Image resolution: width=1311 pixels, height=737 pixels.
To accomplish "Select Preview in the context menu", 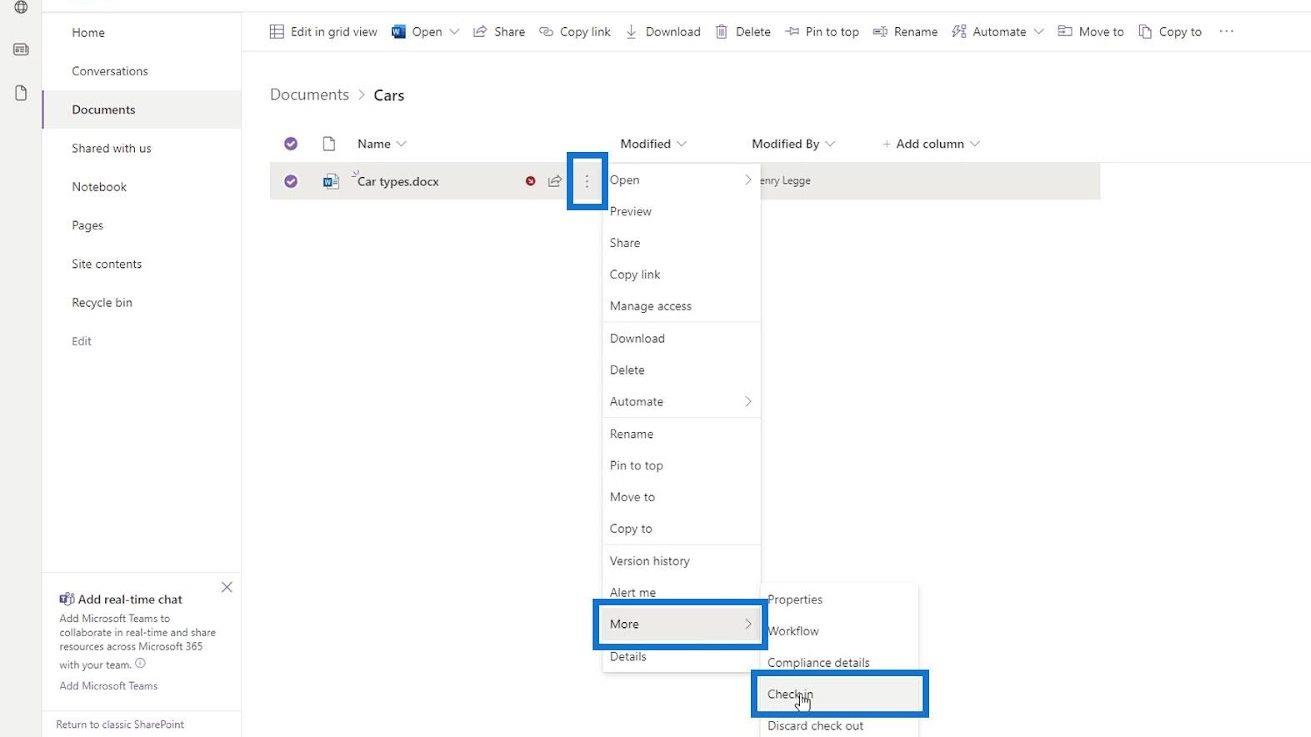I will pyautogui.click(x=681, y=211).
